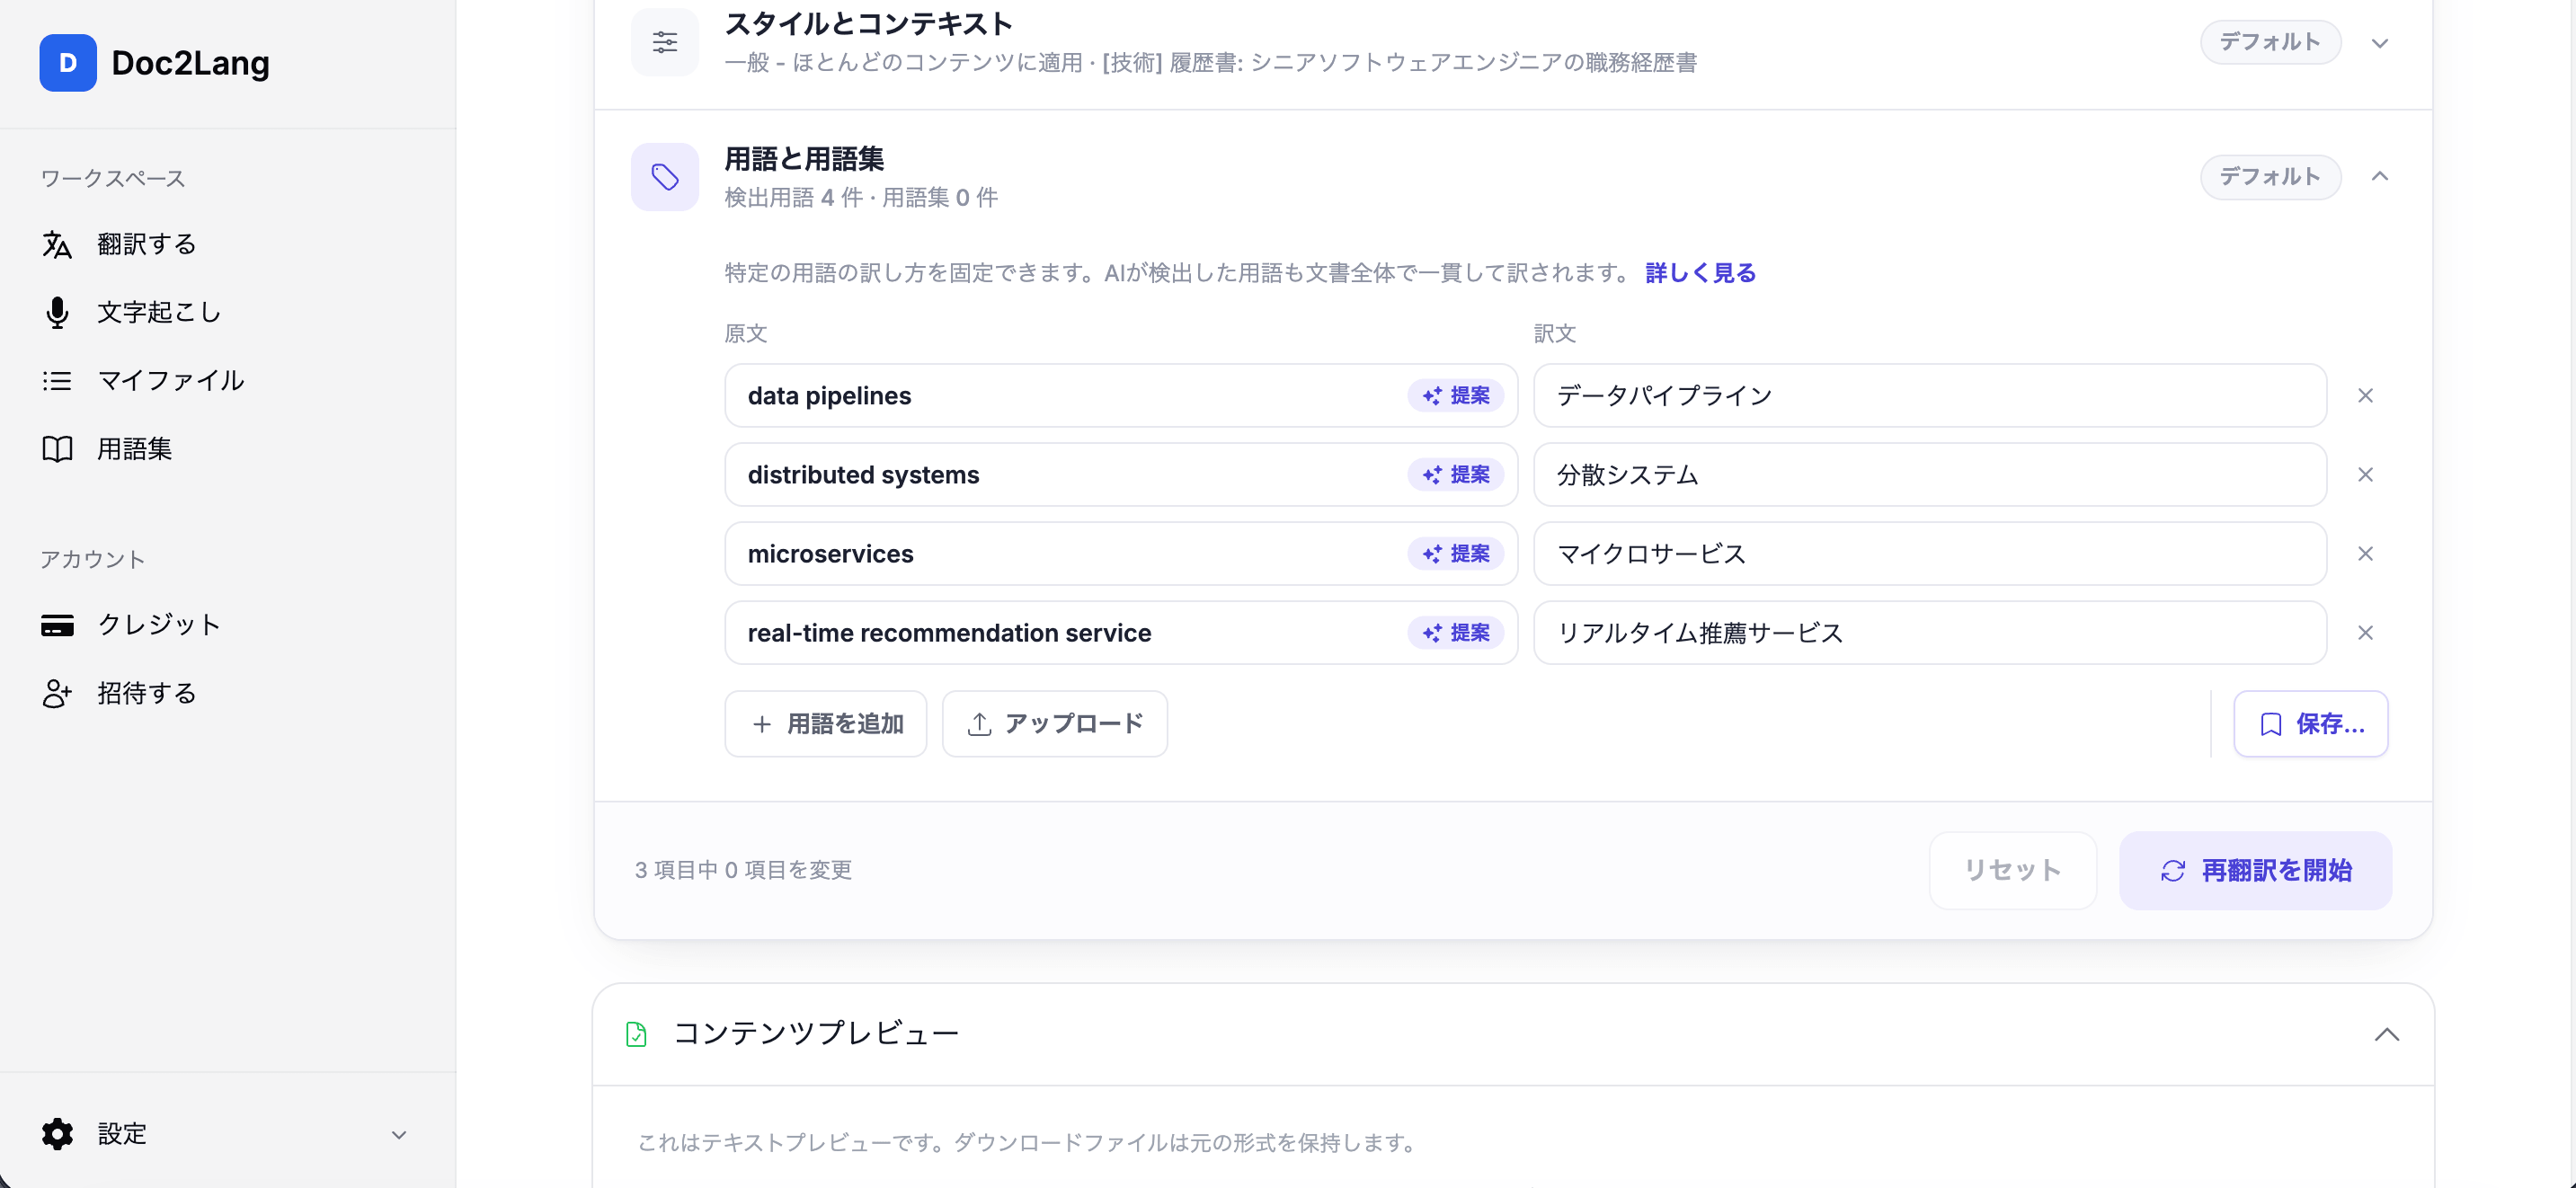The width and height of the screenshot is (2576, 1188).
Task: Remove the microservices term row
Action: [2365, 553]
